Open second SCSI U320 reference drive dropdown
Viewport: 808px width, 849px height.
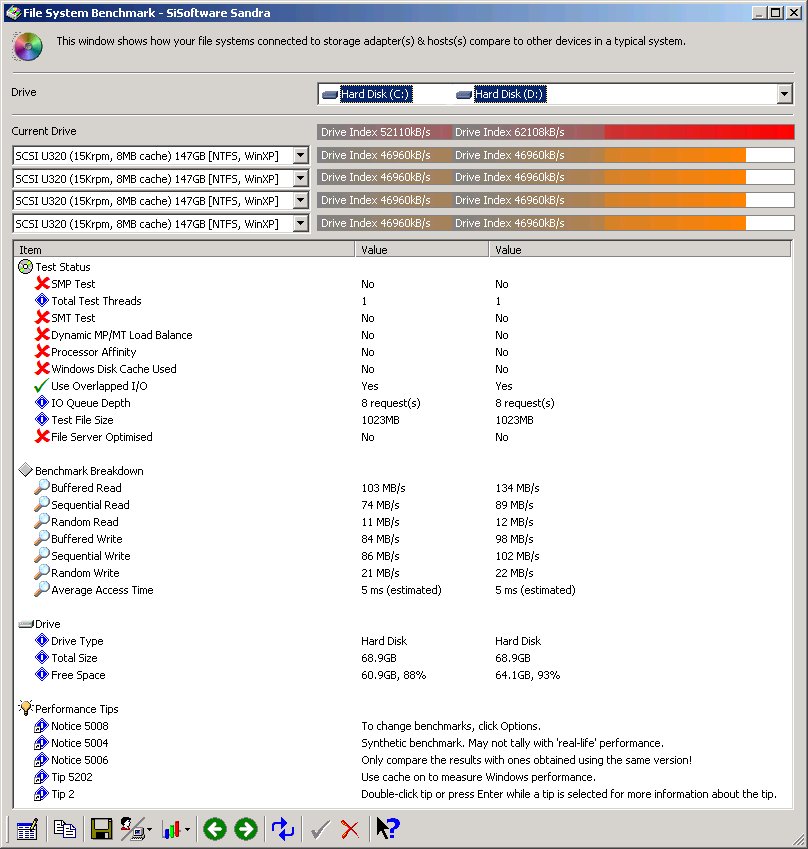(301, 178)
